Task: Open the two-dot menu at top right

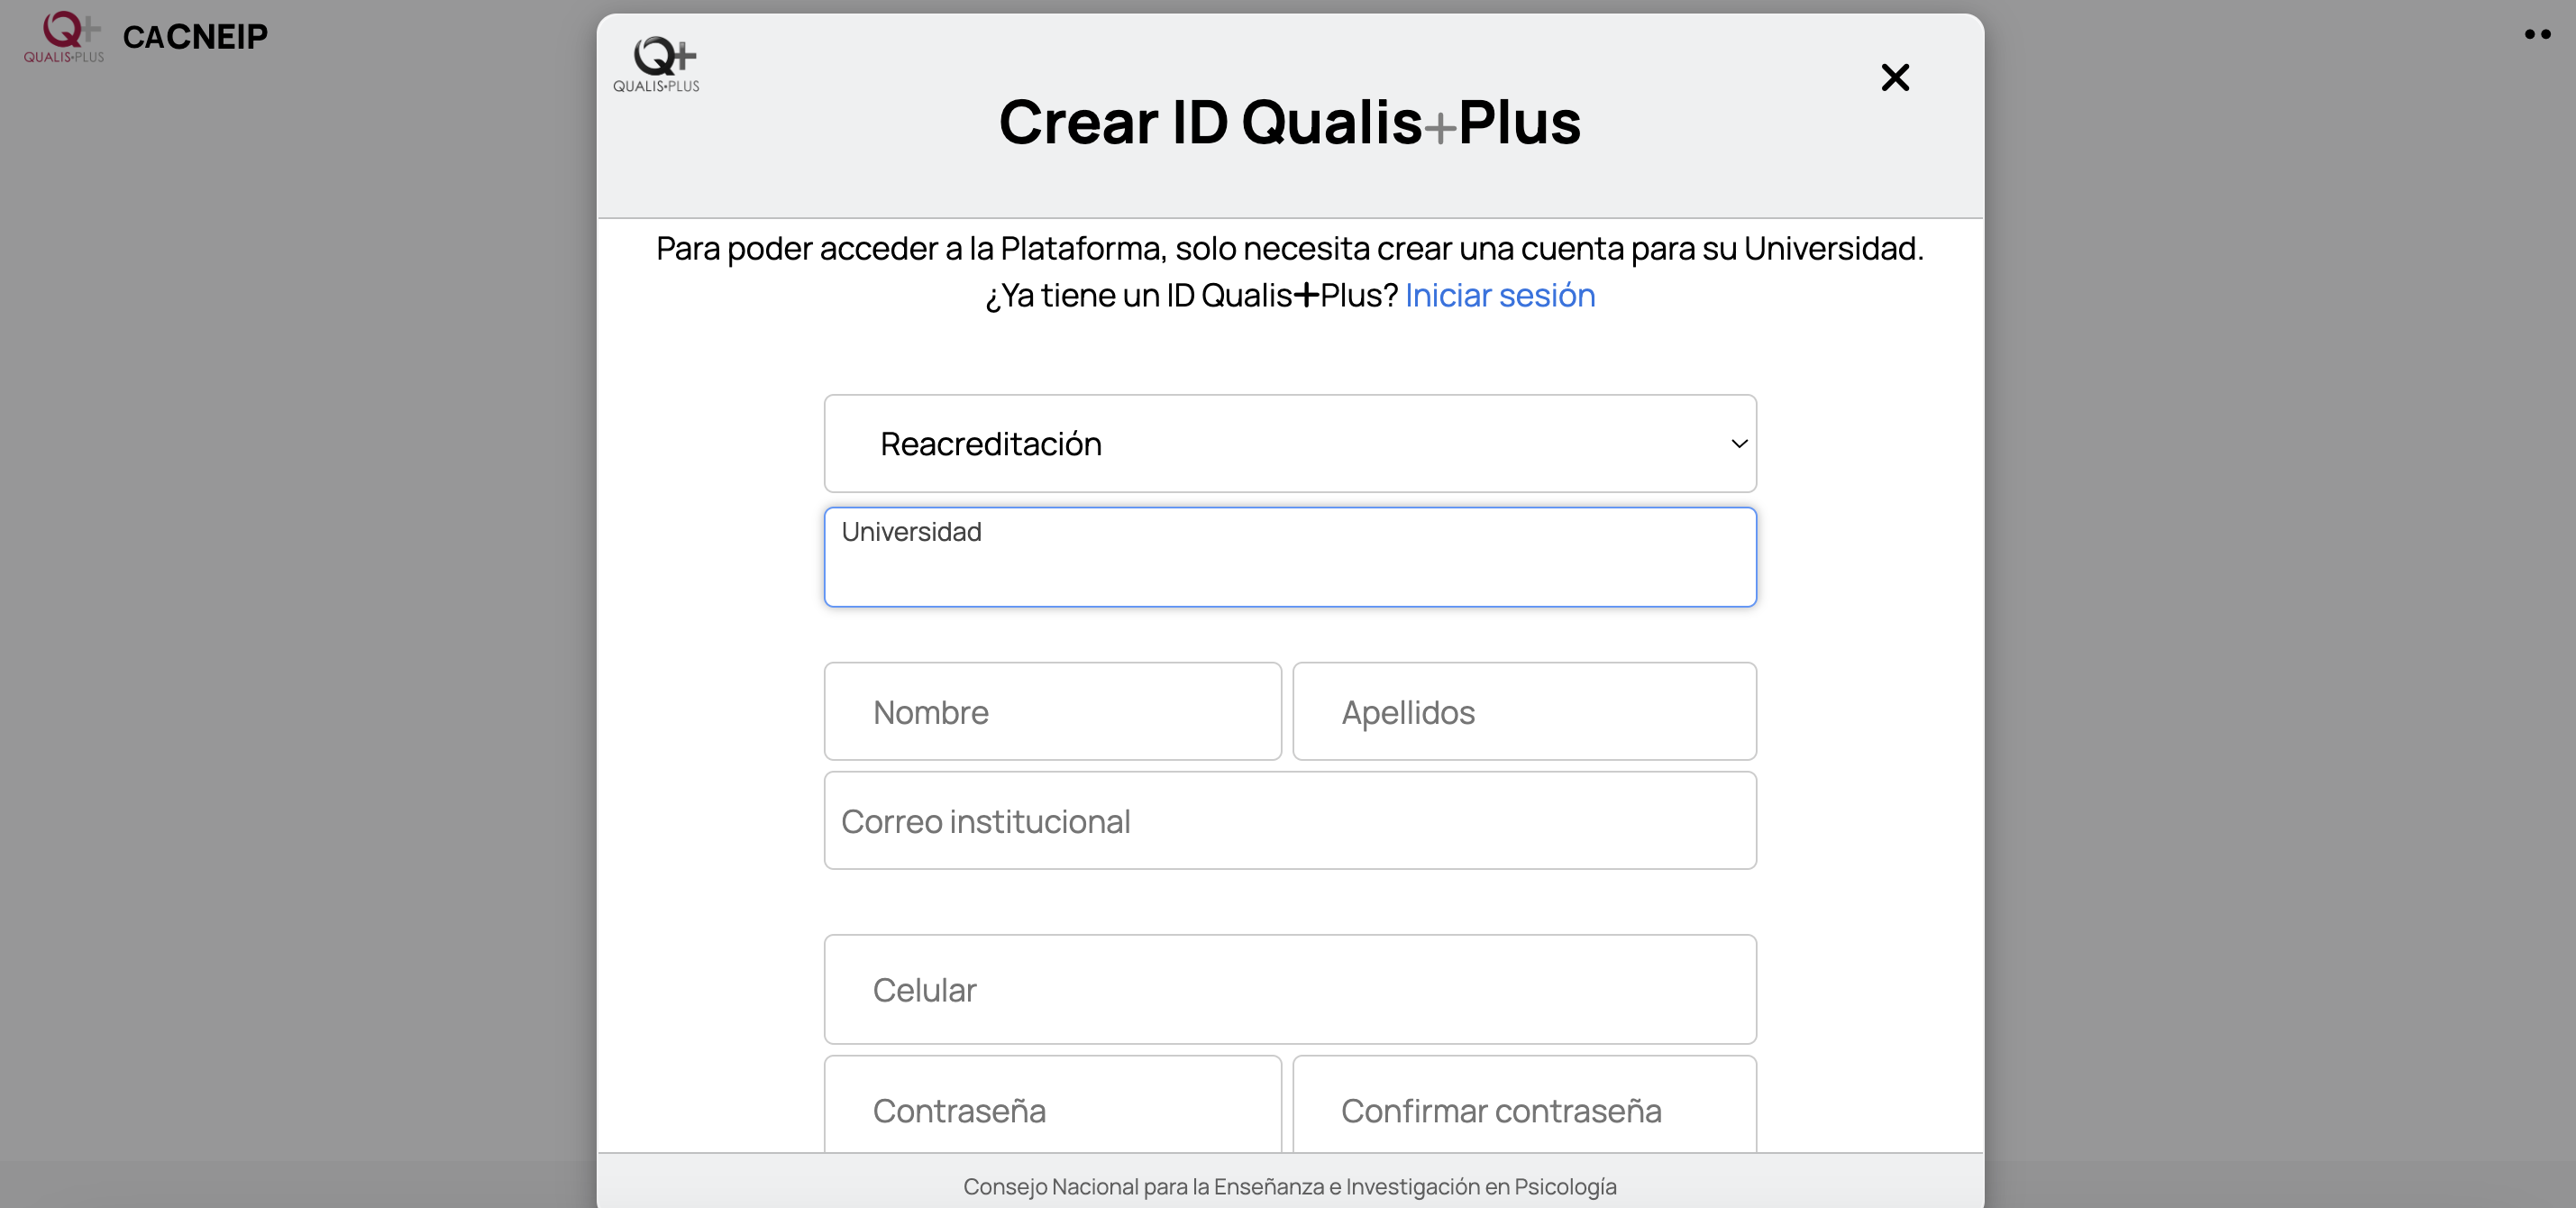Action: coord(2537,34)
